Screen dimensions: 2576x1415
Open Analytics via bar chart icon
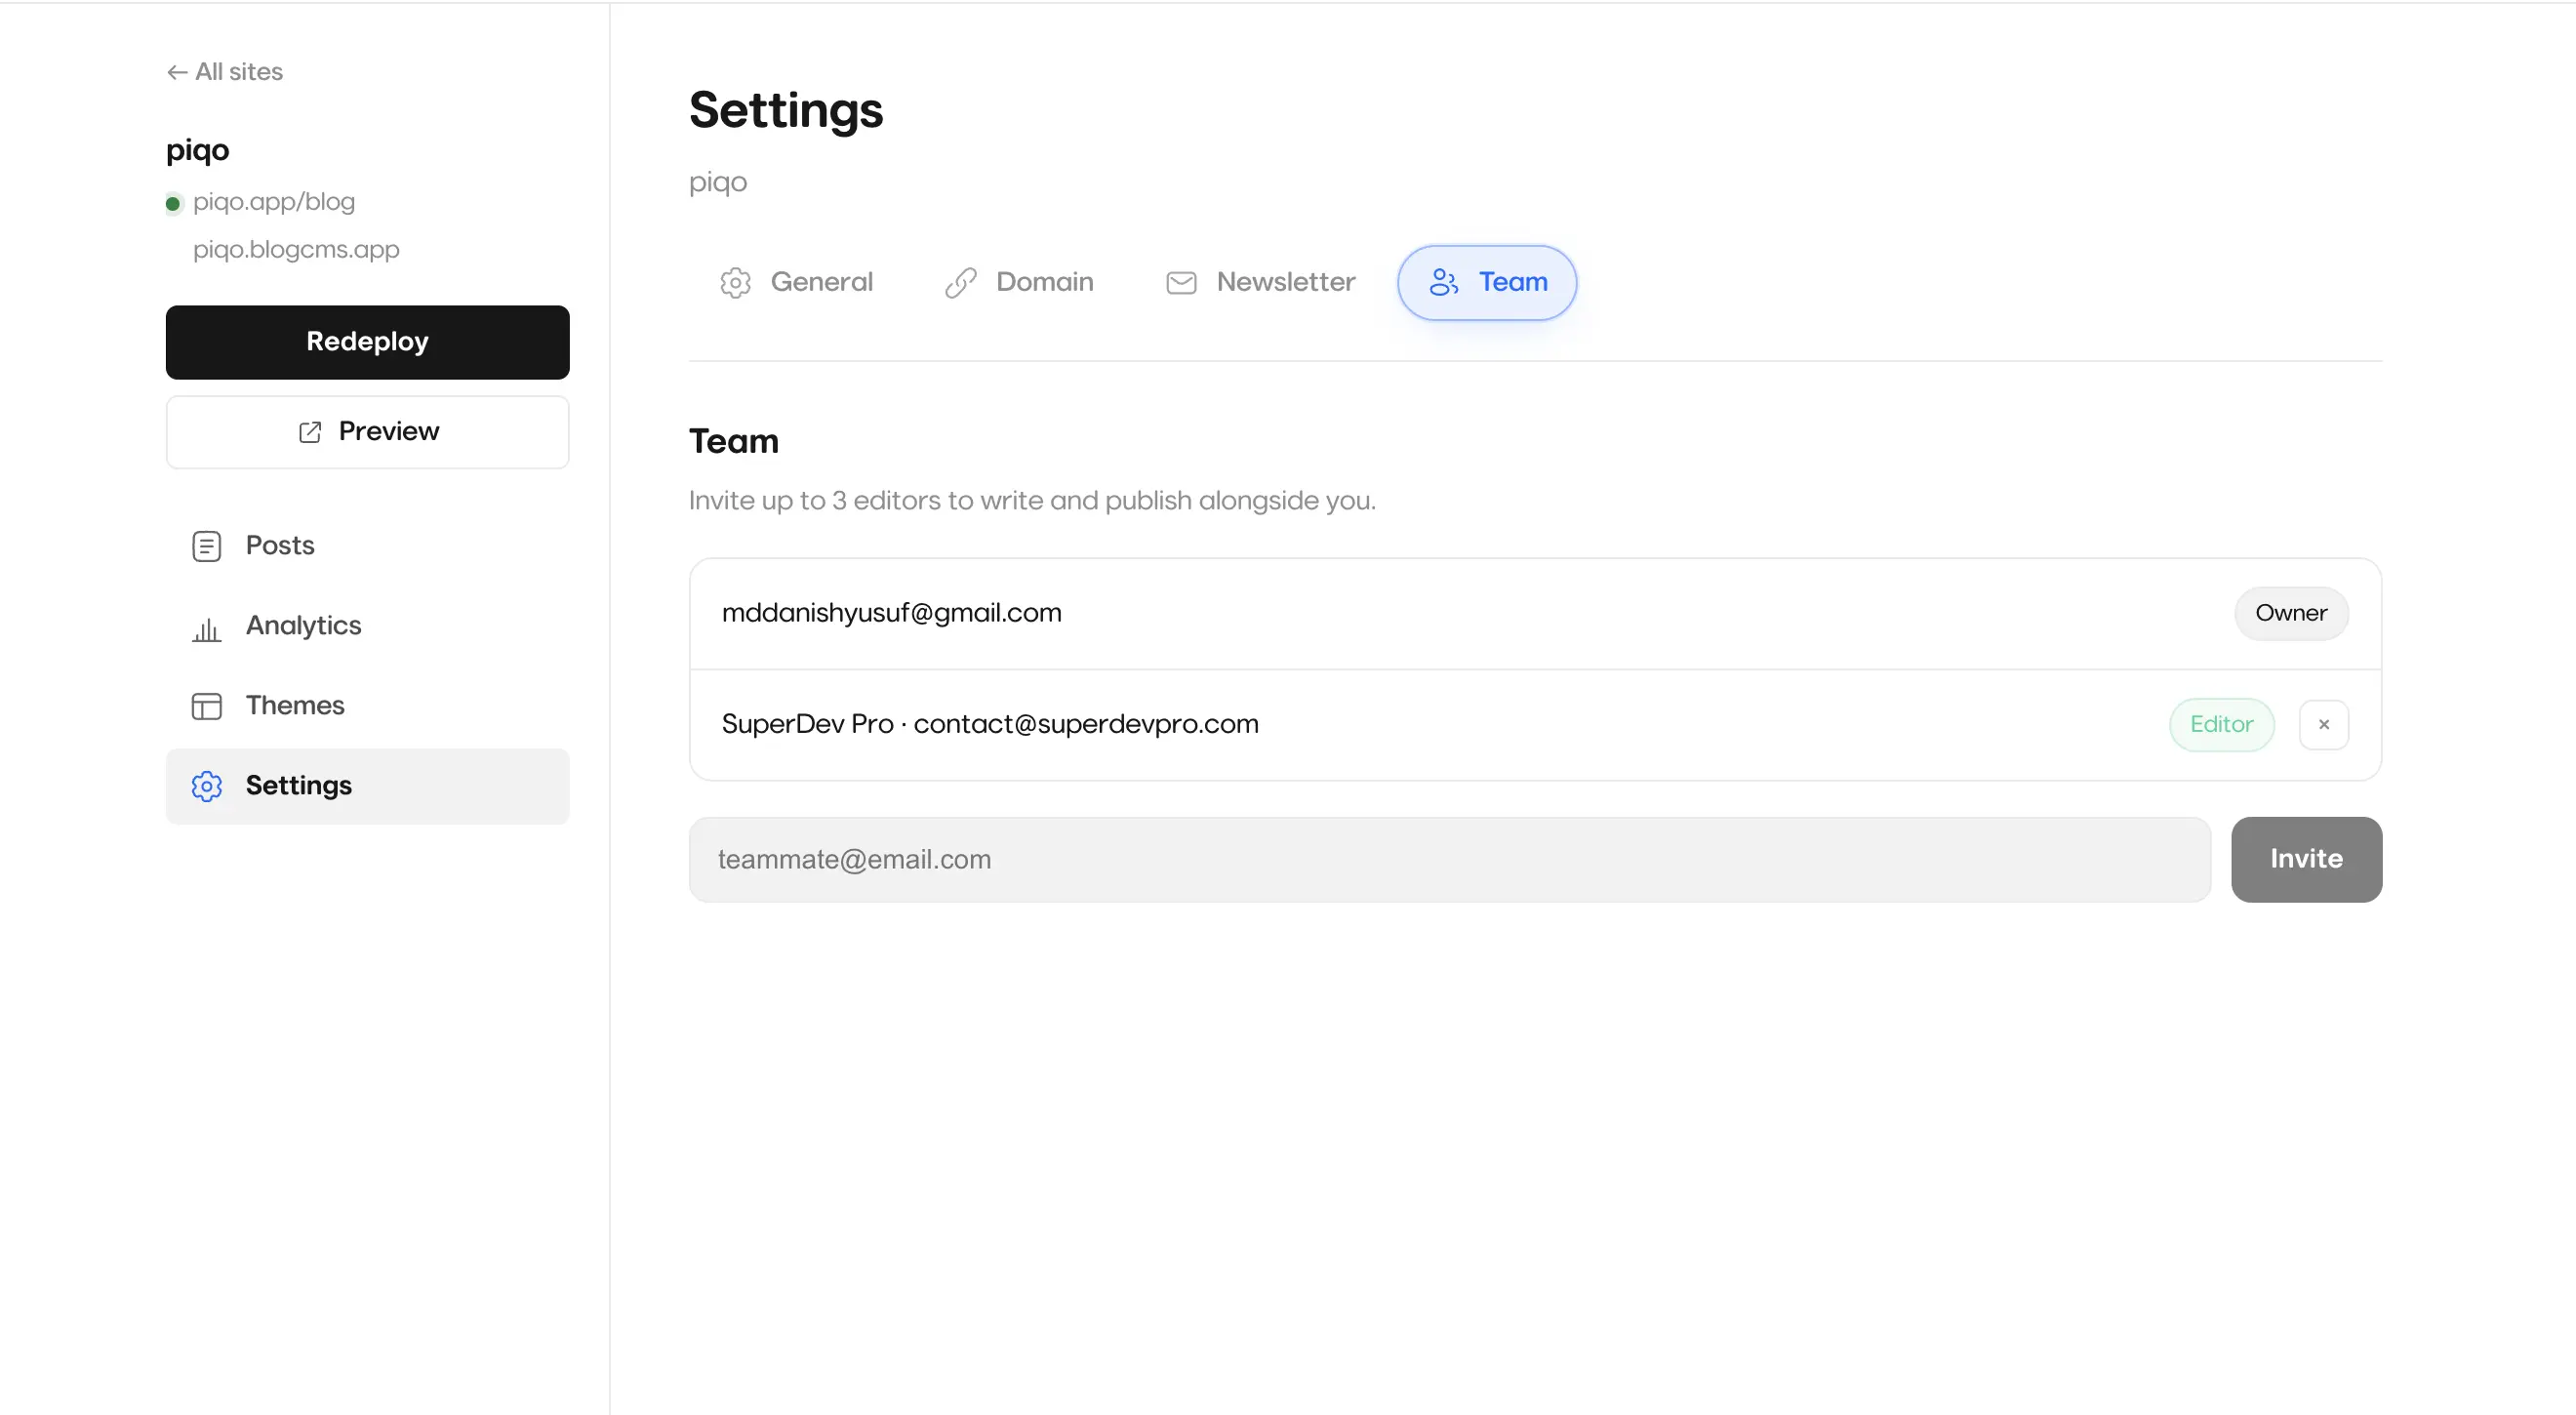(206, 627)
